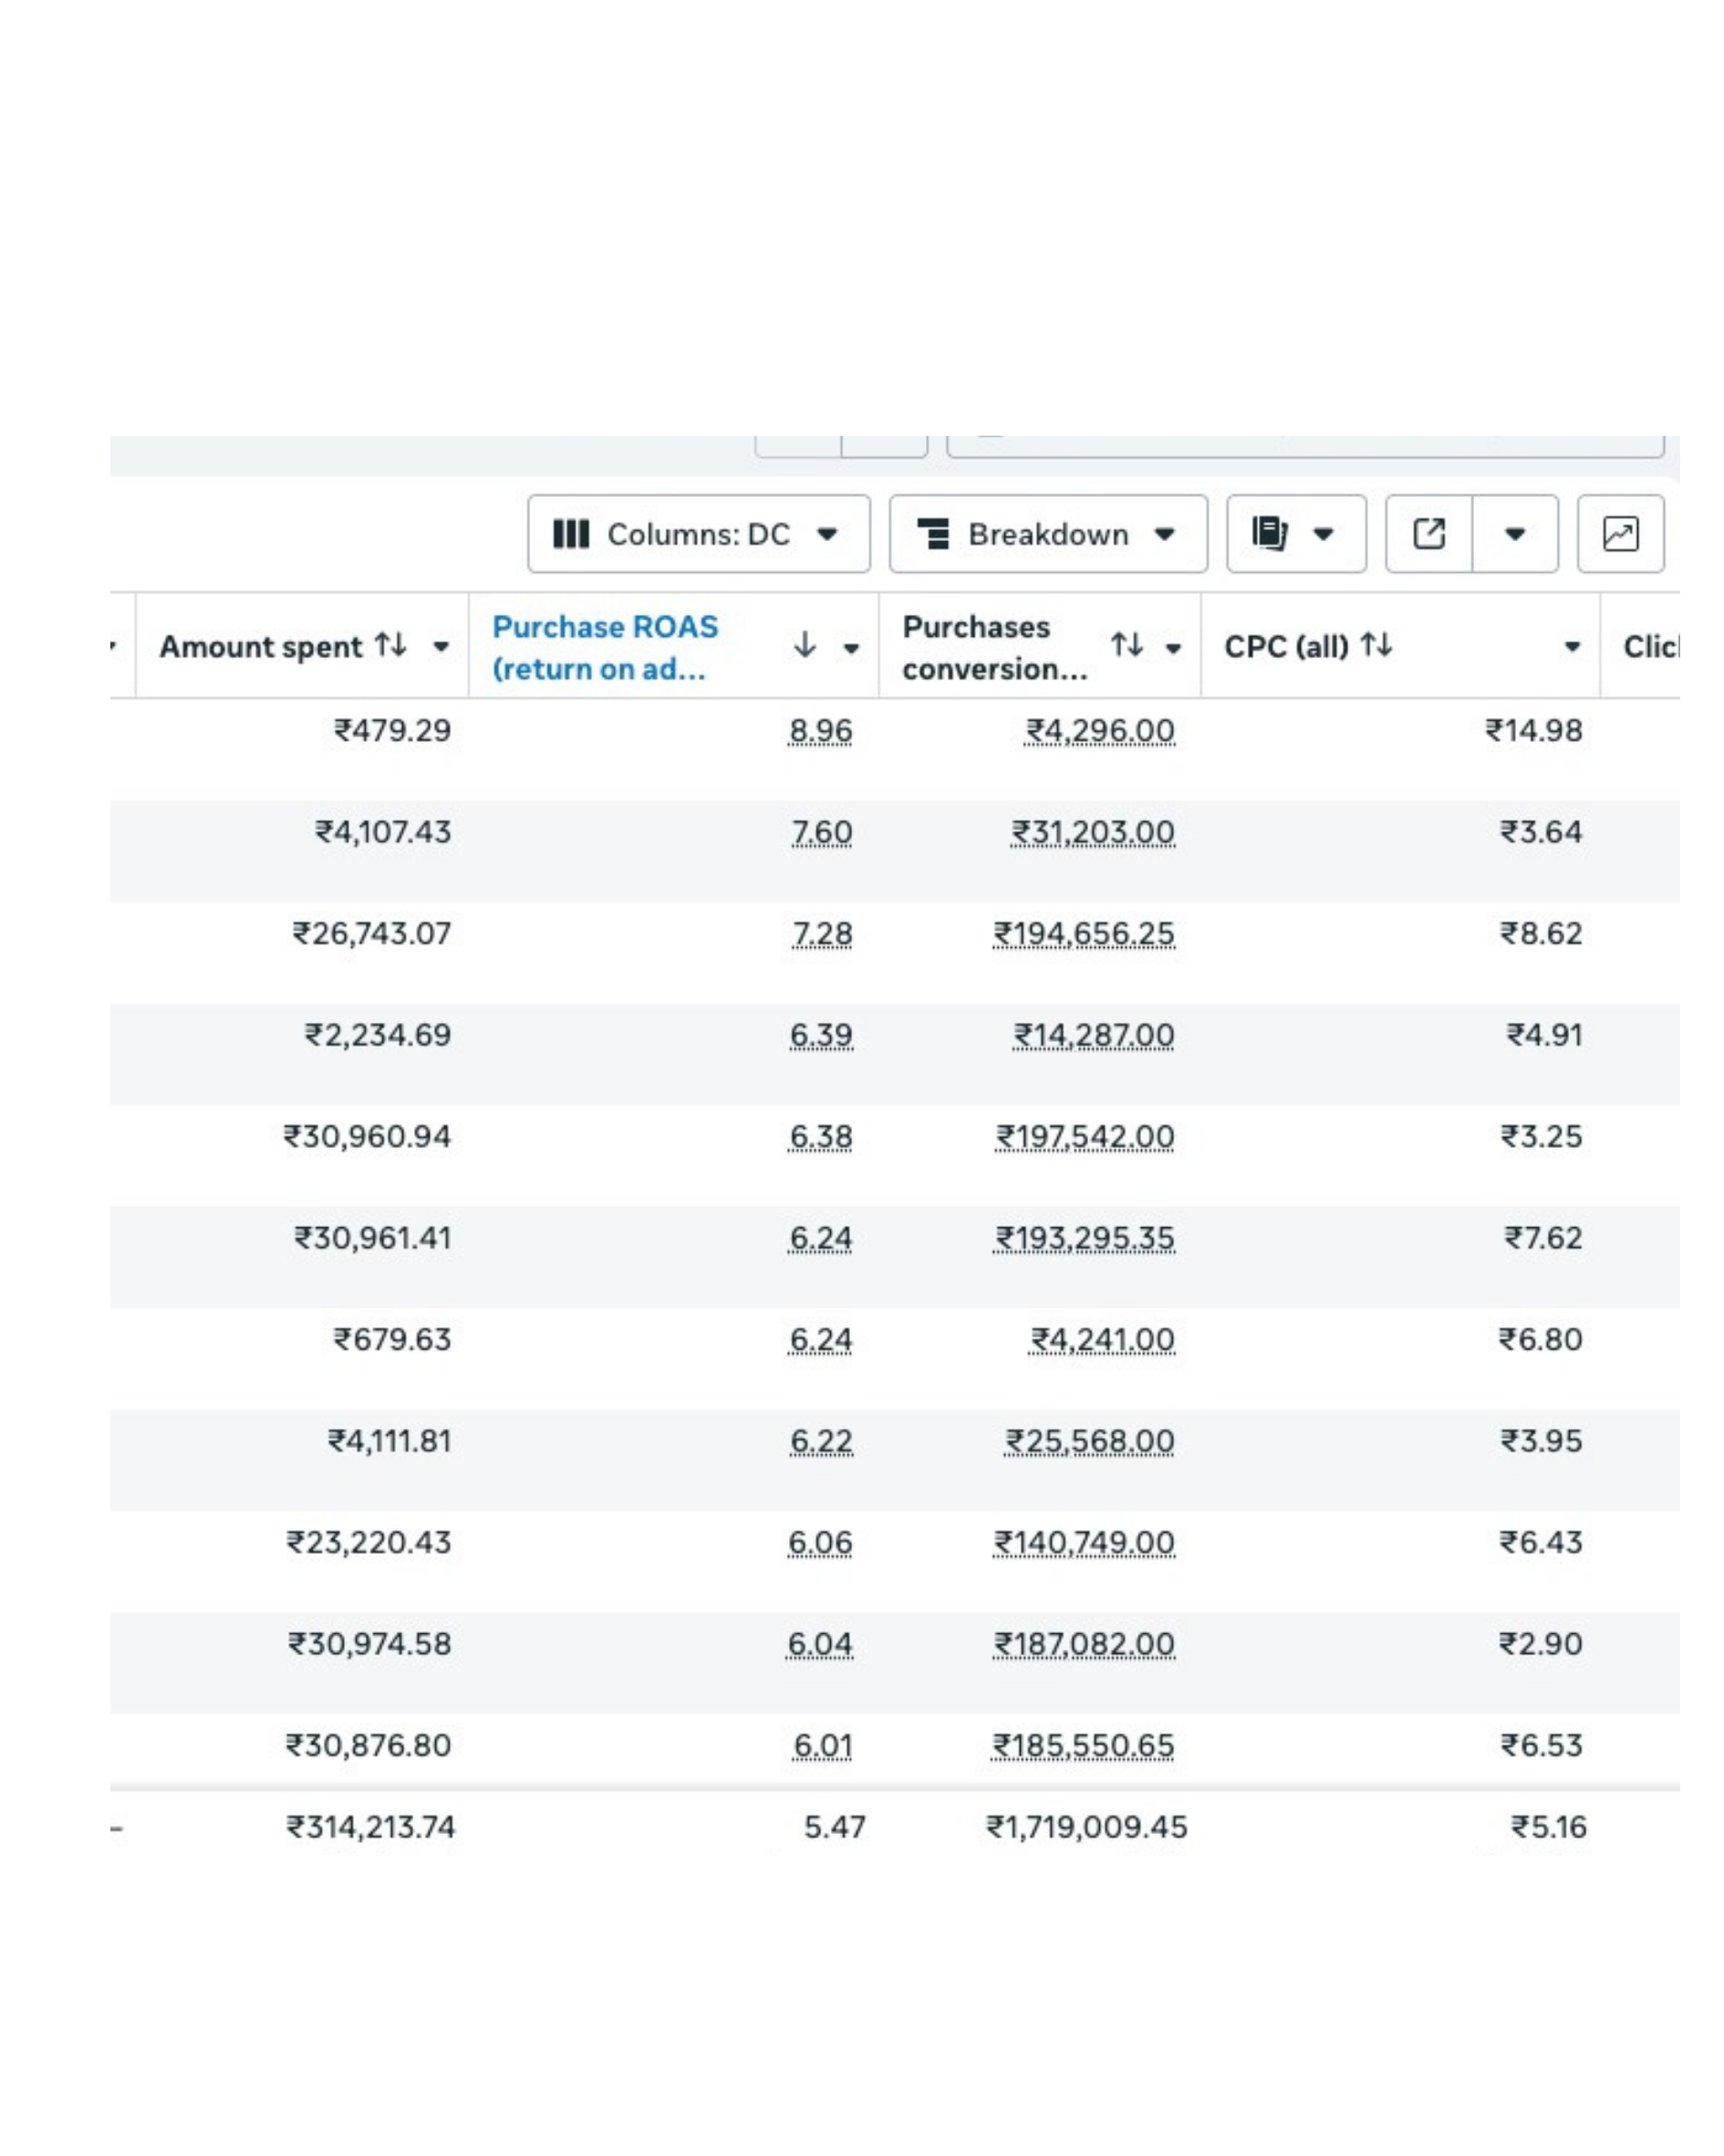The image size is (1724, 2156).
Task: Open Amount spent column menu arrow
Action: tap(441, 647)
